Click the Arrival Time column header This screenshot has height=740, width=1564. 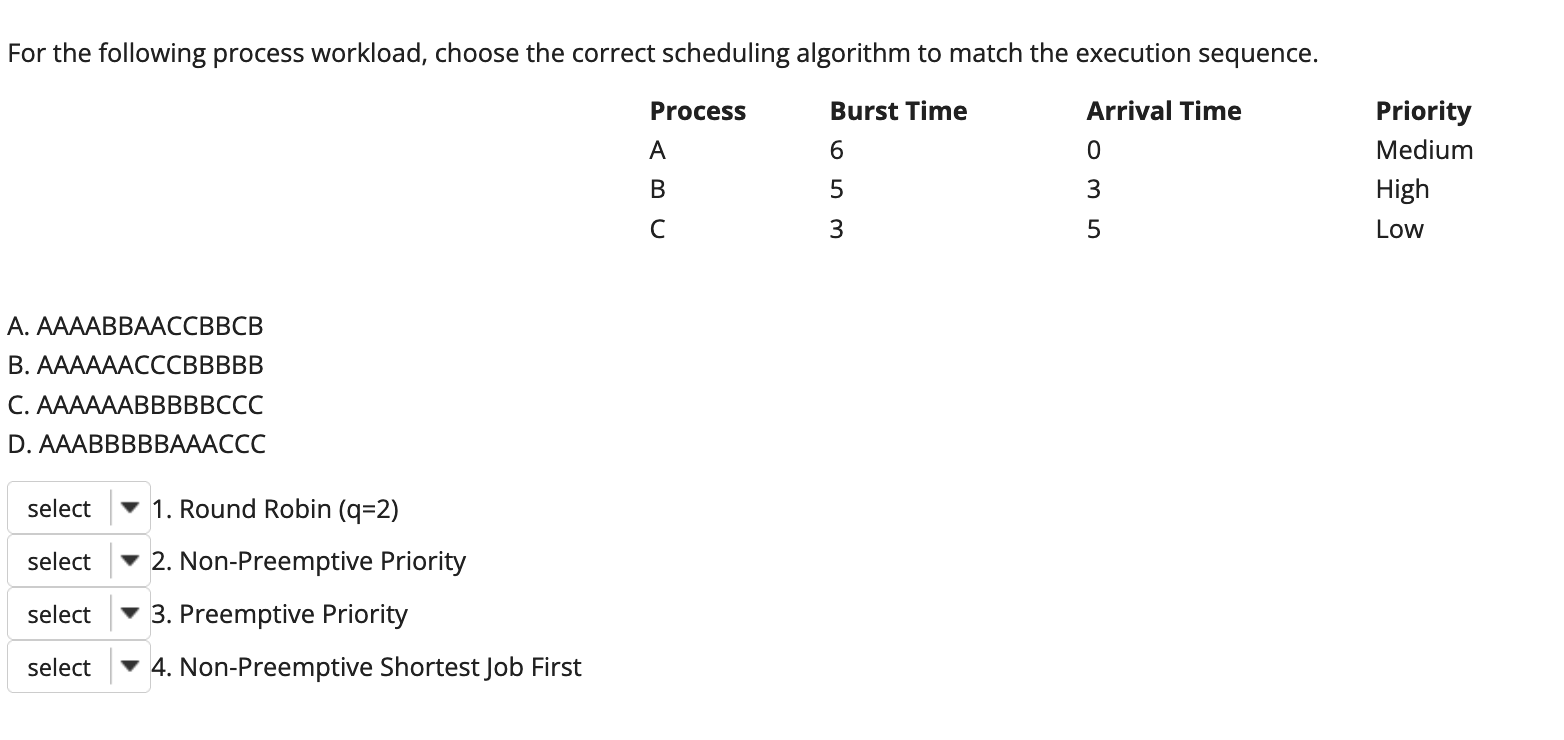click(x=1163, y=111)
